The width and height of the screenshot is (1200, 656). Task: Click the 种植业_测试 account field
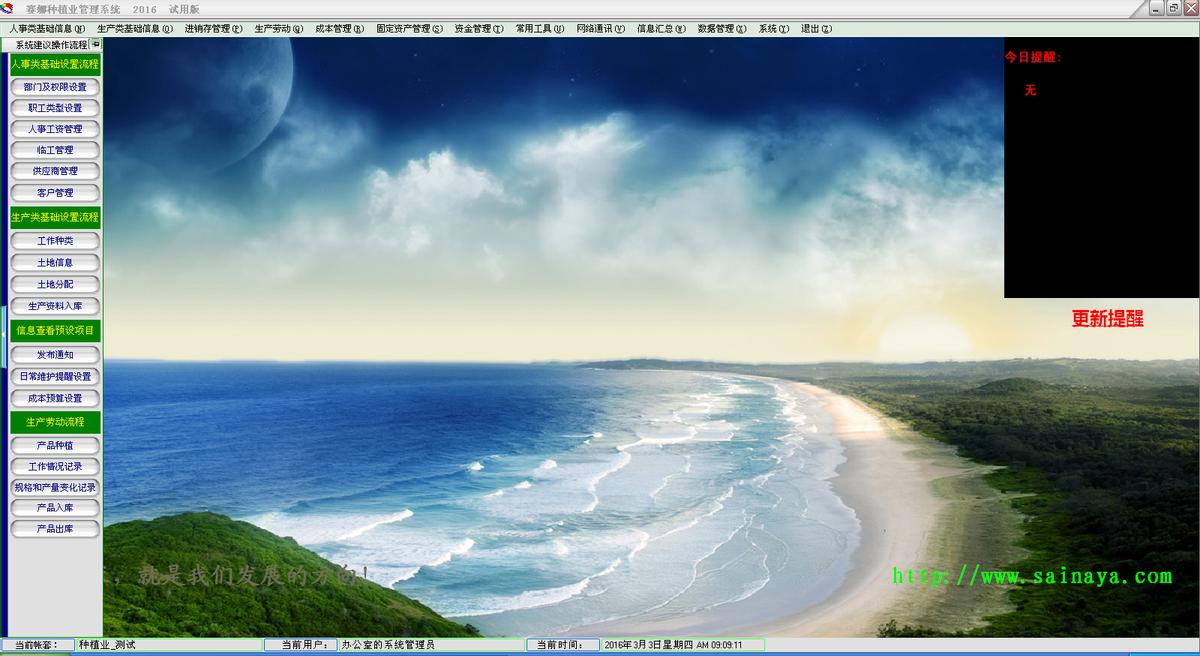(168, 645)
